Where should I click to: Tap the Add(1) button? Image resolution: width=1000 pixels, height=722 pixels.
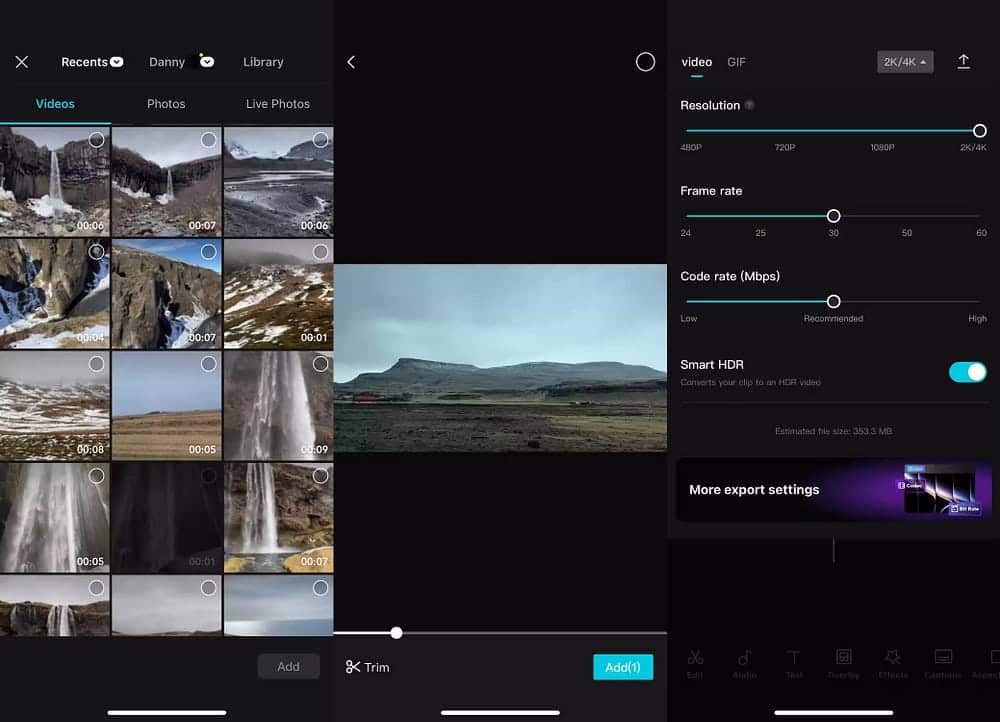[x=623, y=666]
